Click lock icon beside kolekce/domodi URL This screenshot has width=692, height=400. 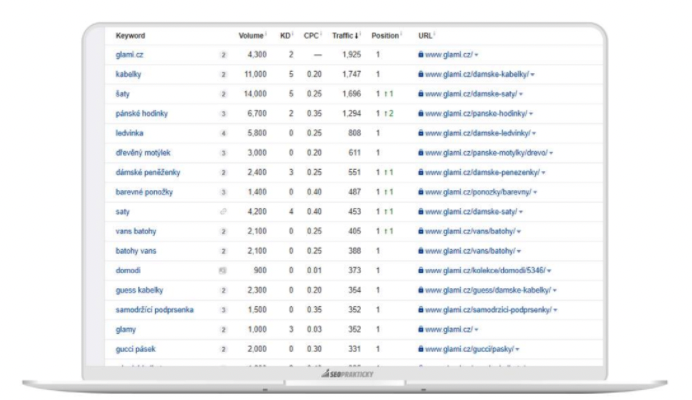tap(421, 270)
